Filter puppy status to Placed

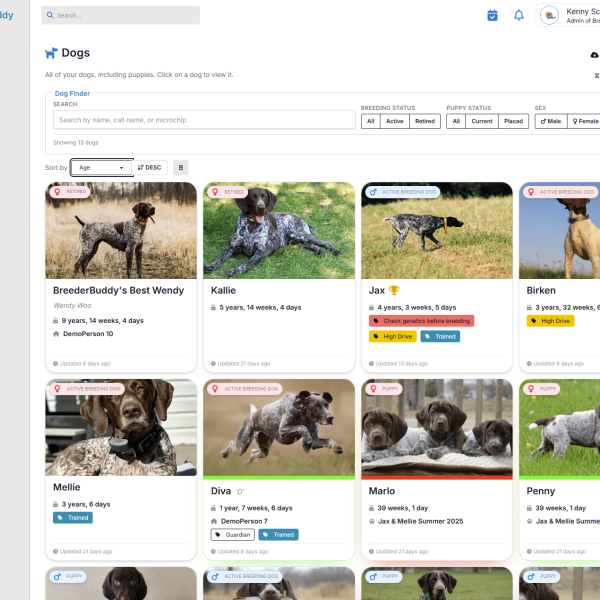pyautogui.click(x=514, y=121)
